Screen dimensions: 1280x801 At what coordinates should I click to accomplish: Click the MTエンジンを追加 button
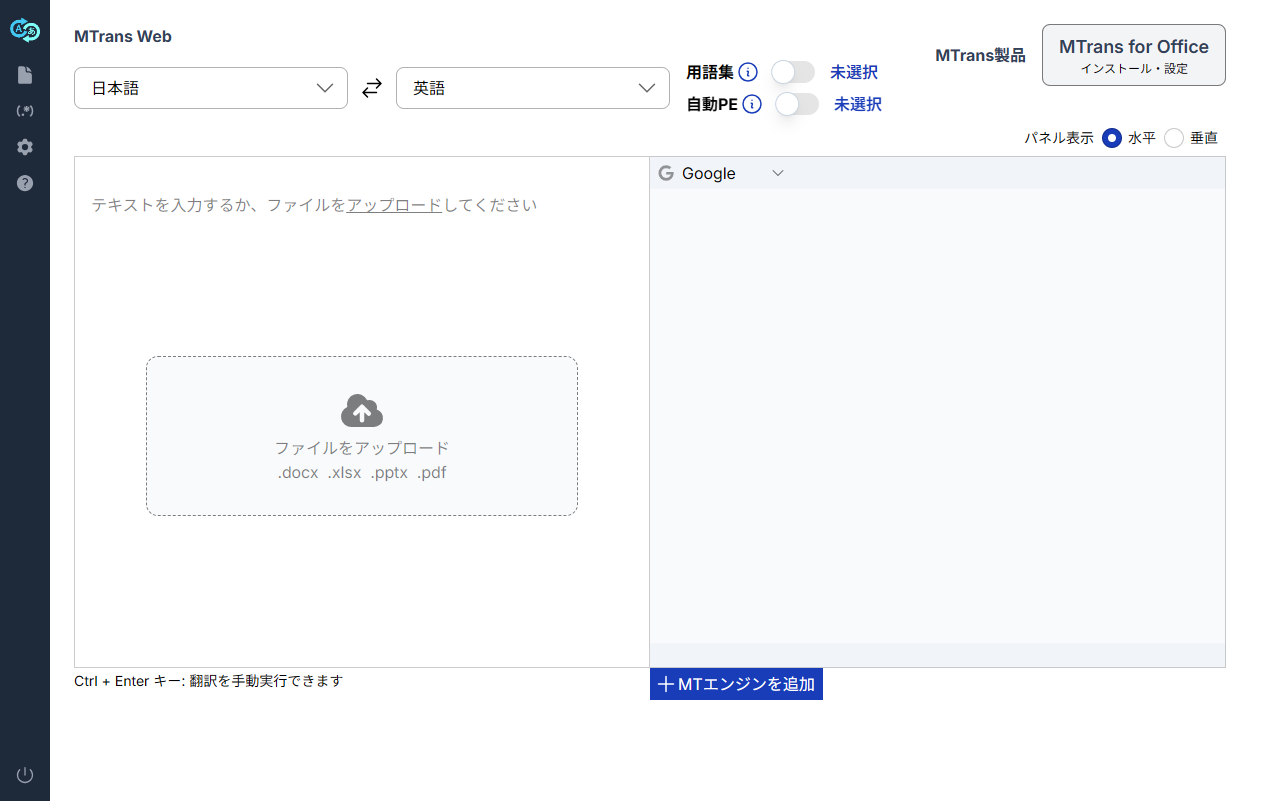(736, 684)
